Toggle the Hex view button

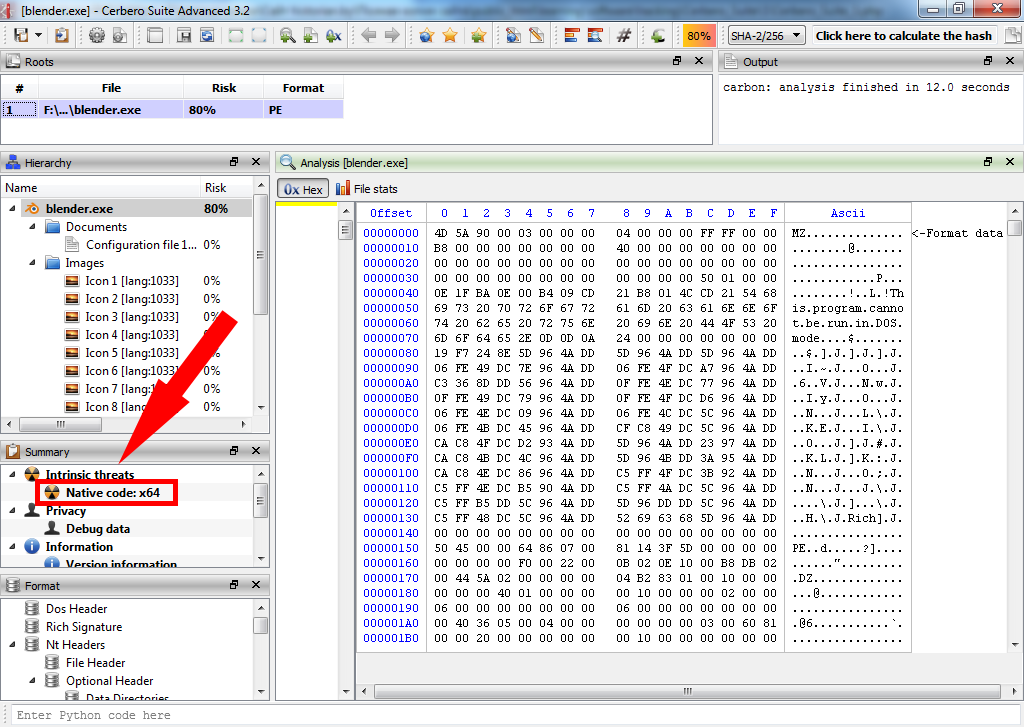tap(303, 188)
